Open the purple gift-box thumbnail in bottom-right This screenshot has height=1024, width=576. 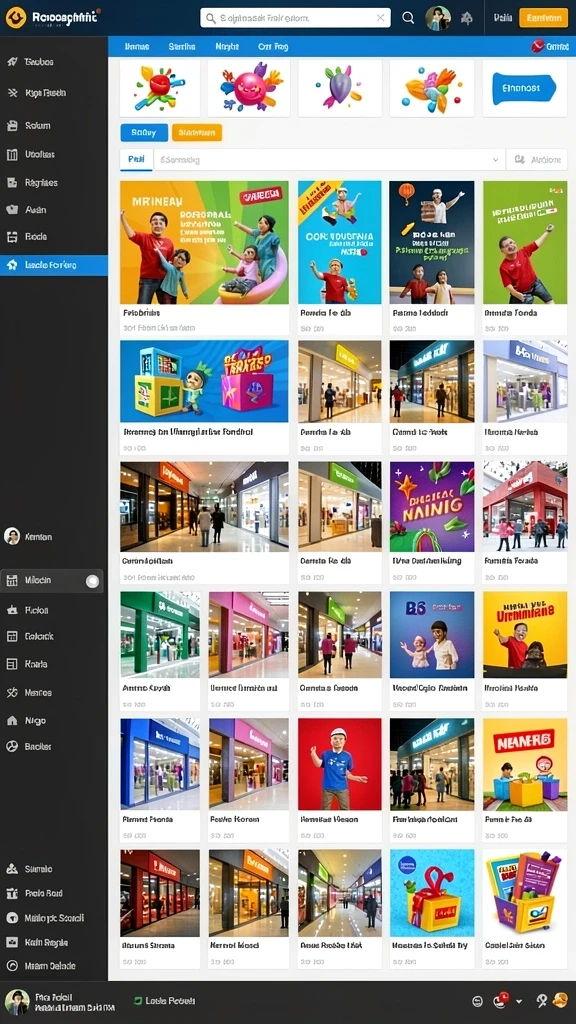(524, 893)
